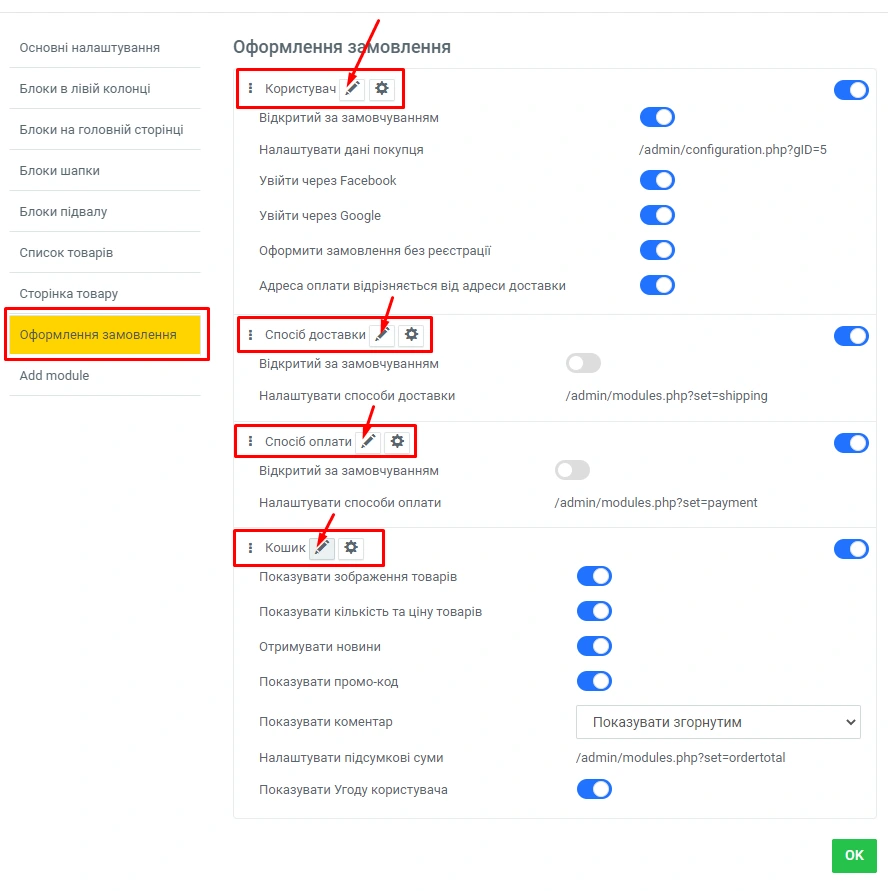Edit Спосіб оплати with pencil icon
The height and width of the screenshot is (891, 888).
coord(369,441)
